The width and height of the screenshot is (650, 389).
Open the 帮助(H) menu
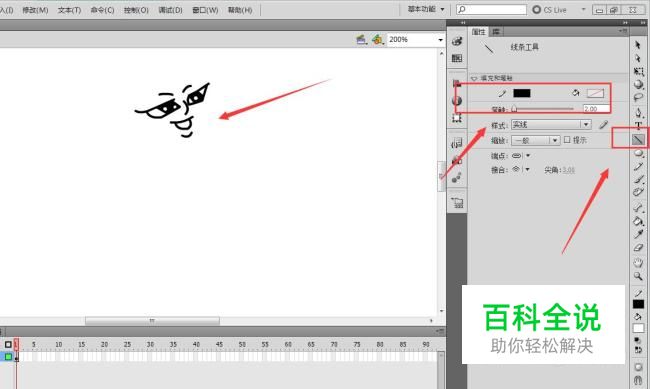240,10
